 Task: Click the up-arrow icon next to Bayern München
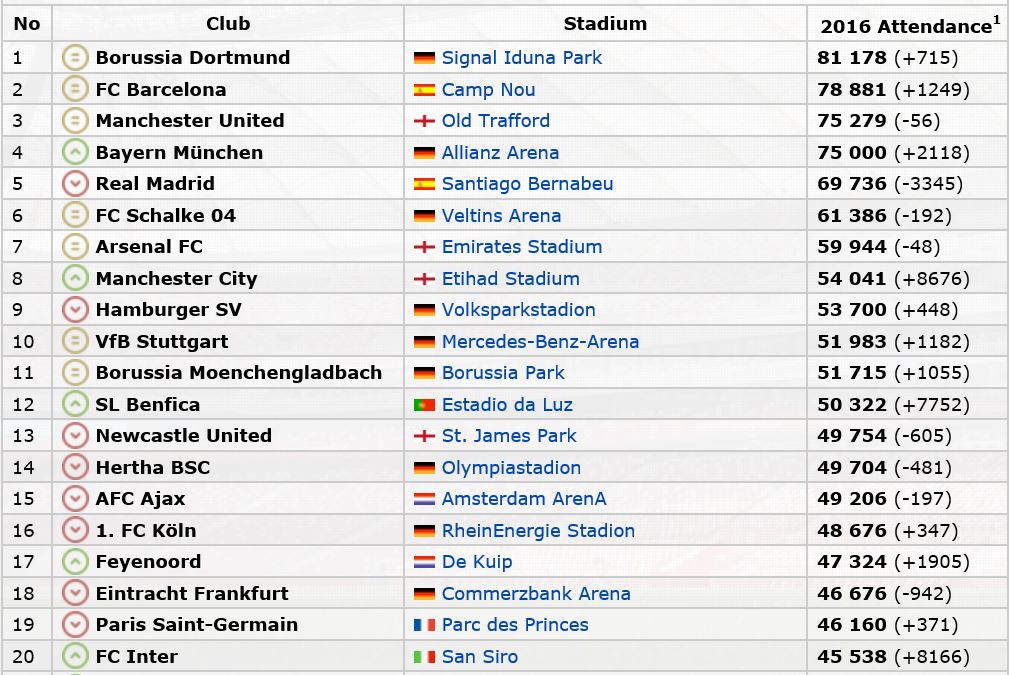coord(75,153)
